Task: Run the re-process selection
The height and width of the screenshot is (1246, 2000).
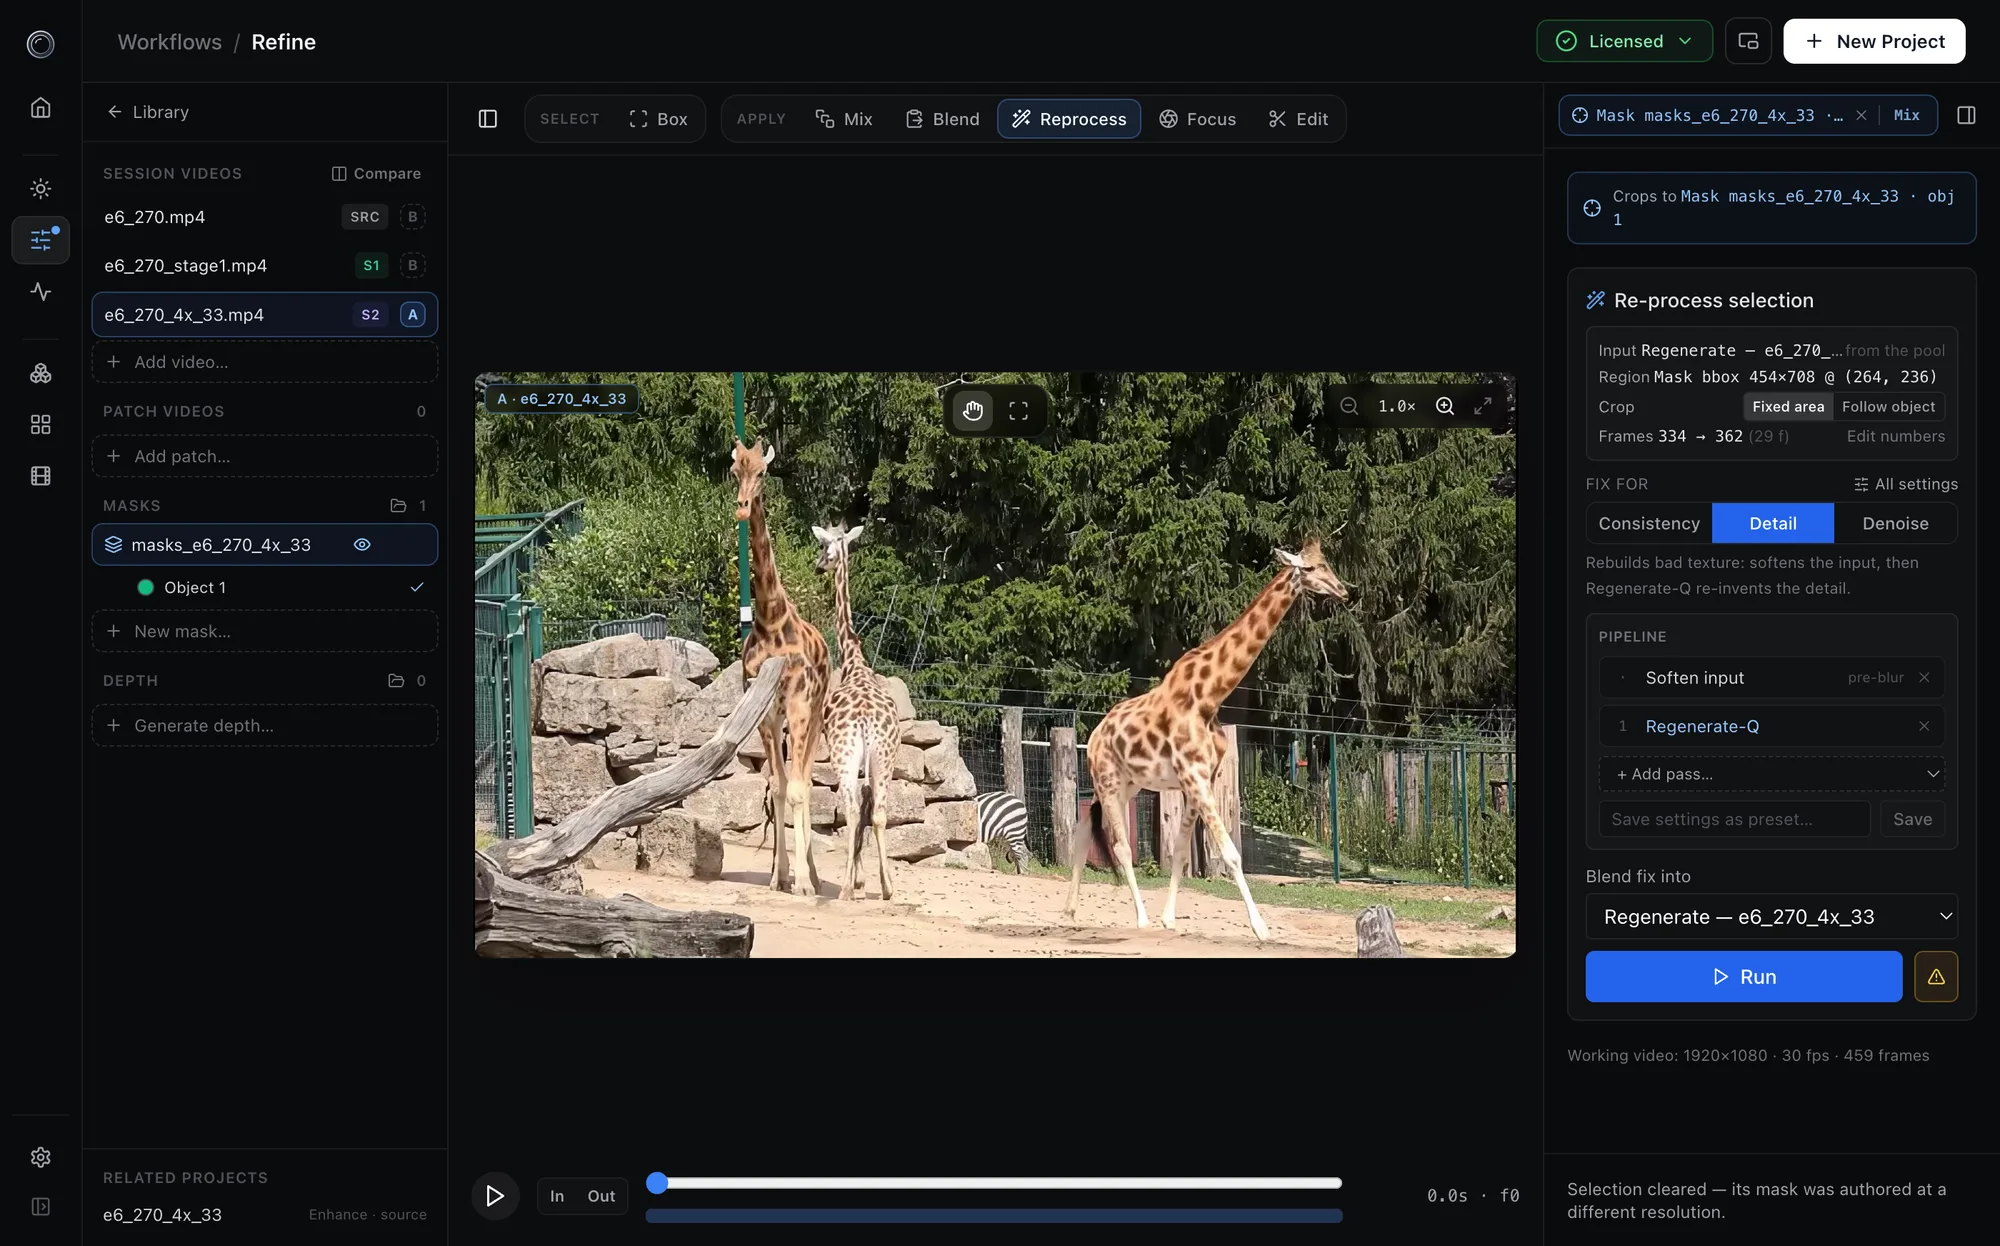Action: (x=1743, y=977)
